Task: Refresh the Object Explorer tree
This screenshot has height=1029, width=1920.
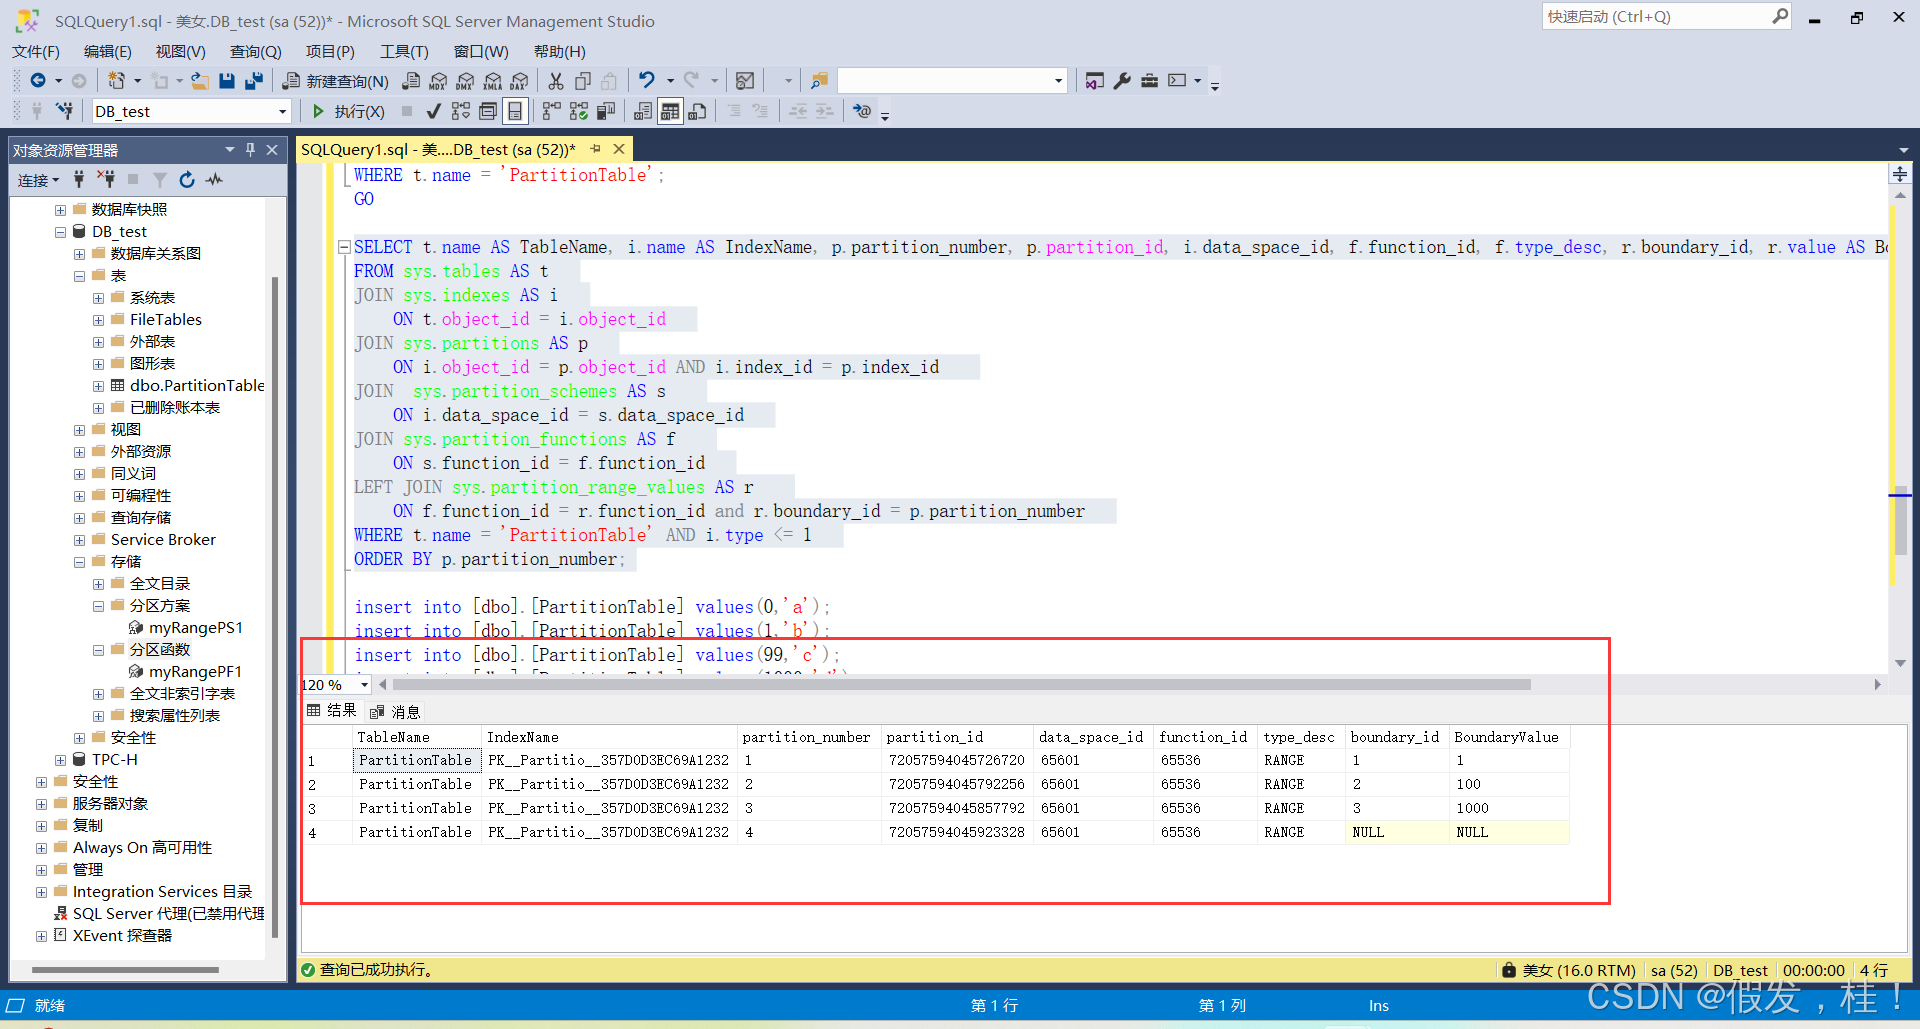Action: [x=187, y=180]
